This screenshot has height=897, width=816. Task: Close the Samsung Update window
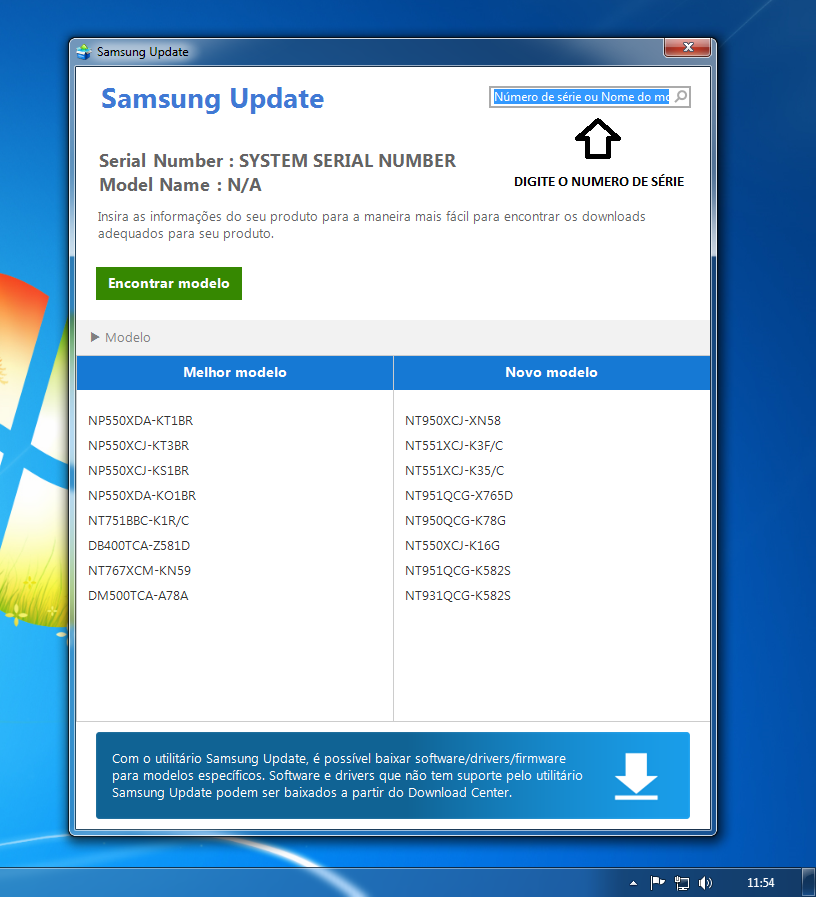pyautogui.click(x=687, y=47)
